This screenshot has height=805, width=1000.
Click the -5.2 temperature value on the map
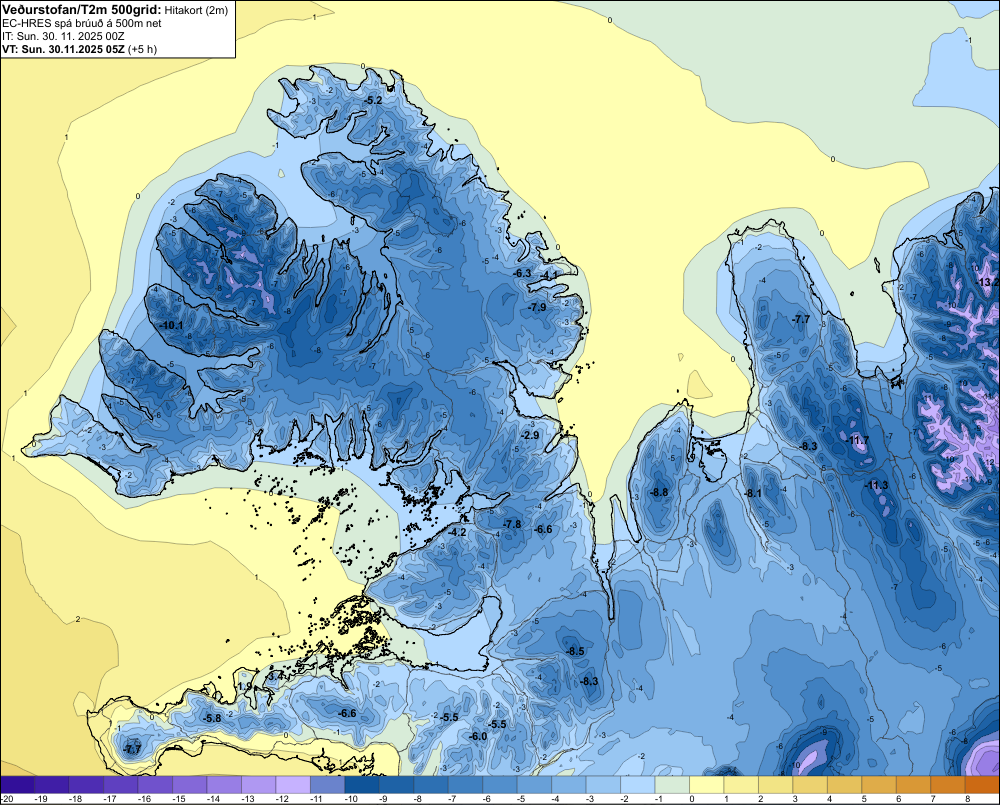[373, 101]
